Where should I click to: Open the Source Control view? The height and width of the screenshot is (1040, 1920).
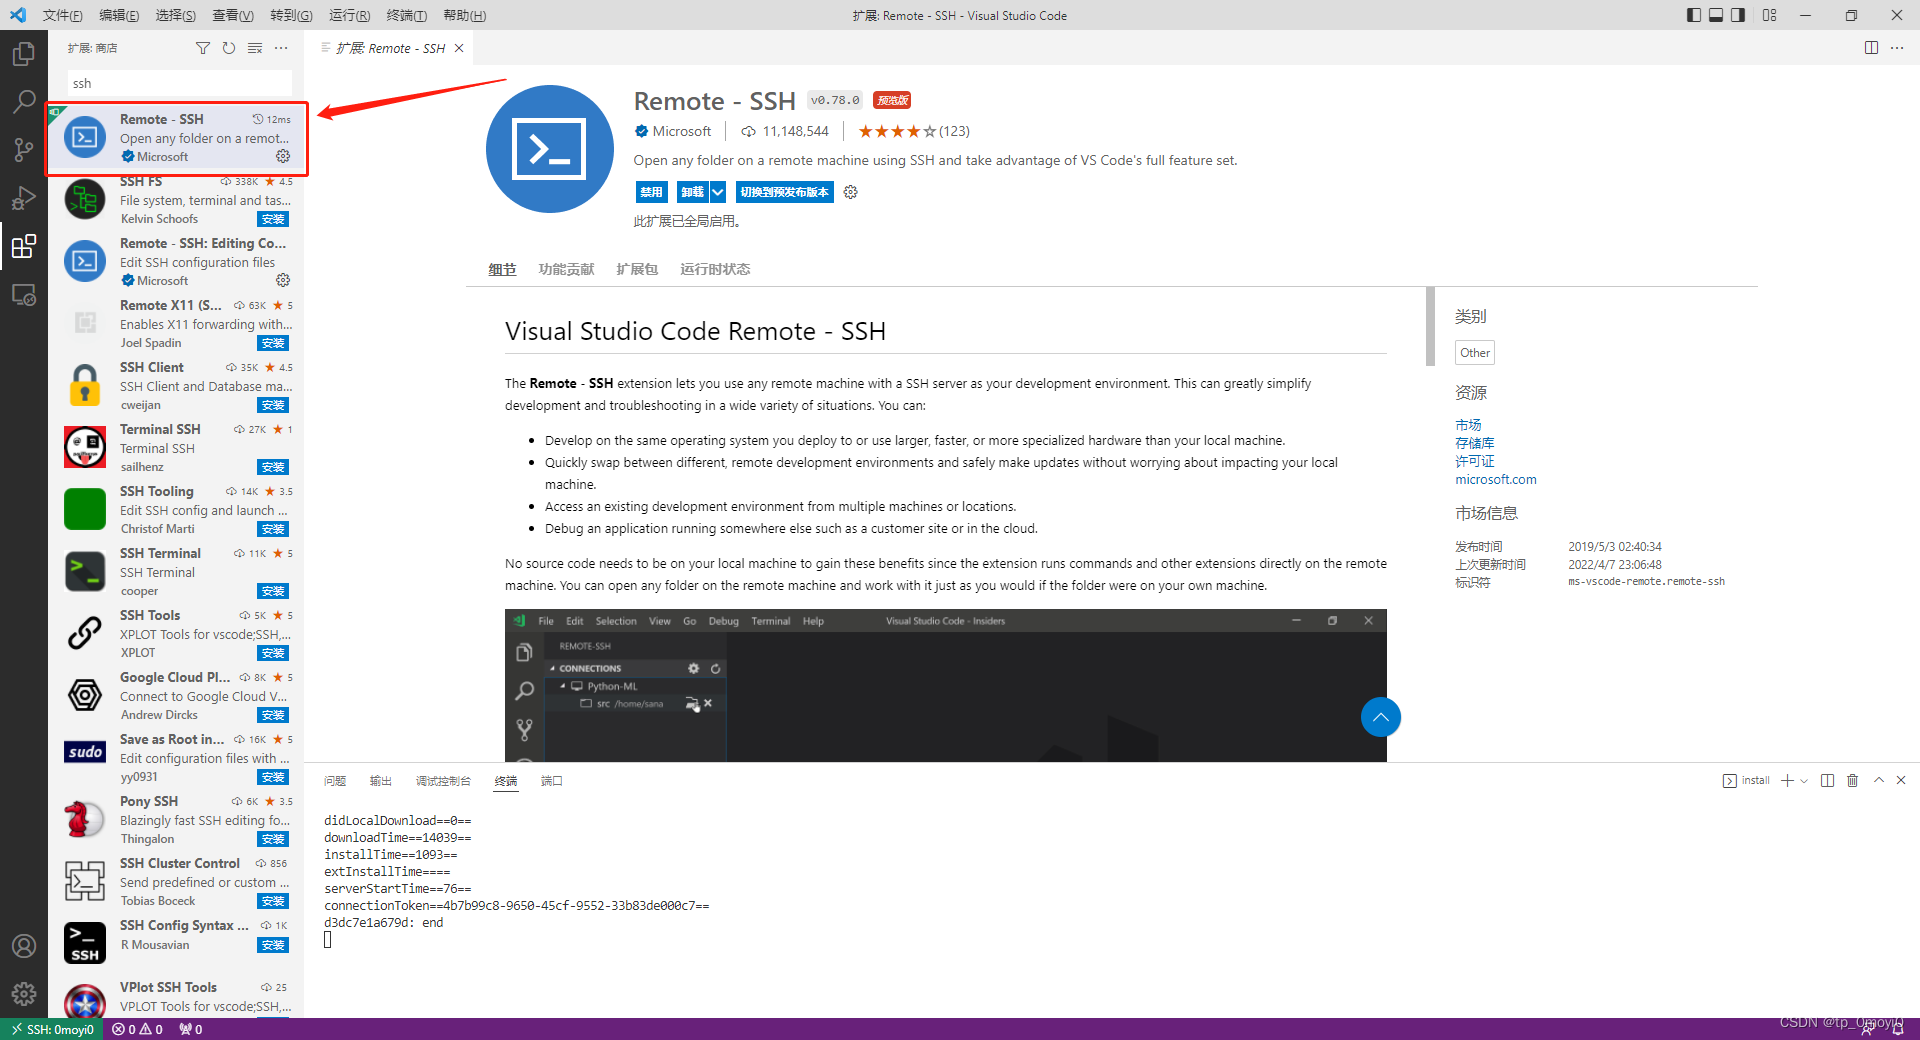24,149
